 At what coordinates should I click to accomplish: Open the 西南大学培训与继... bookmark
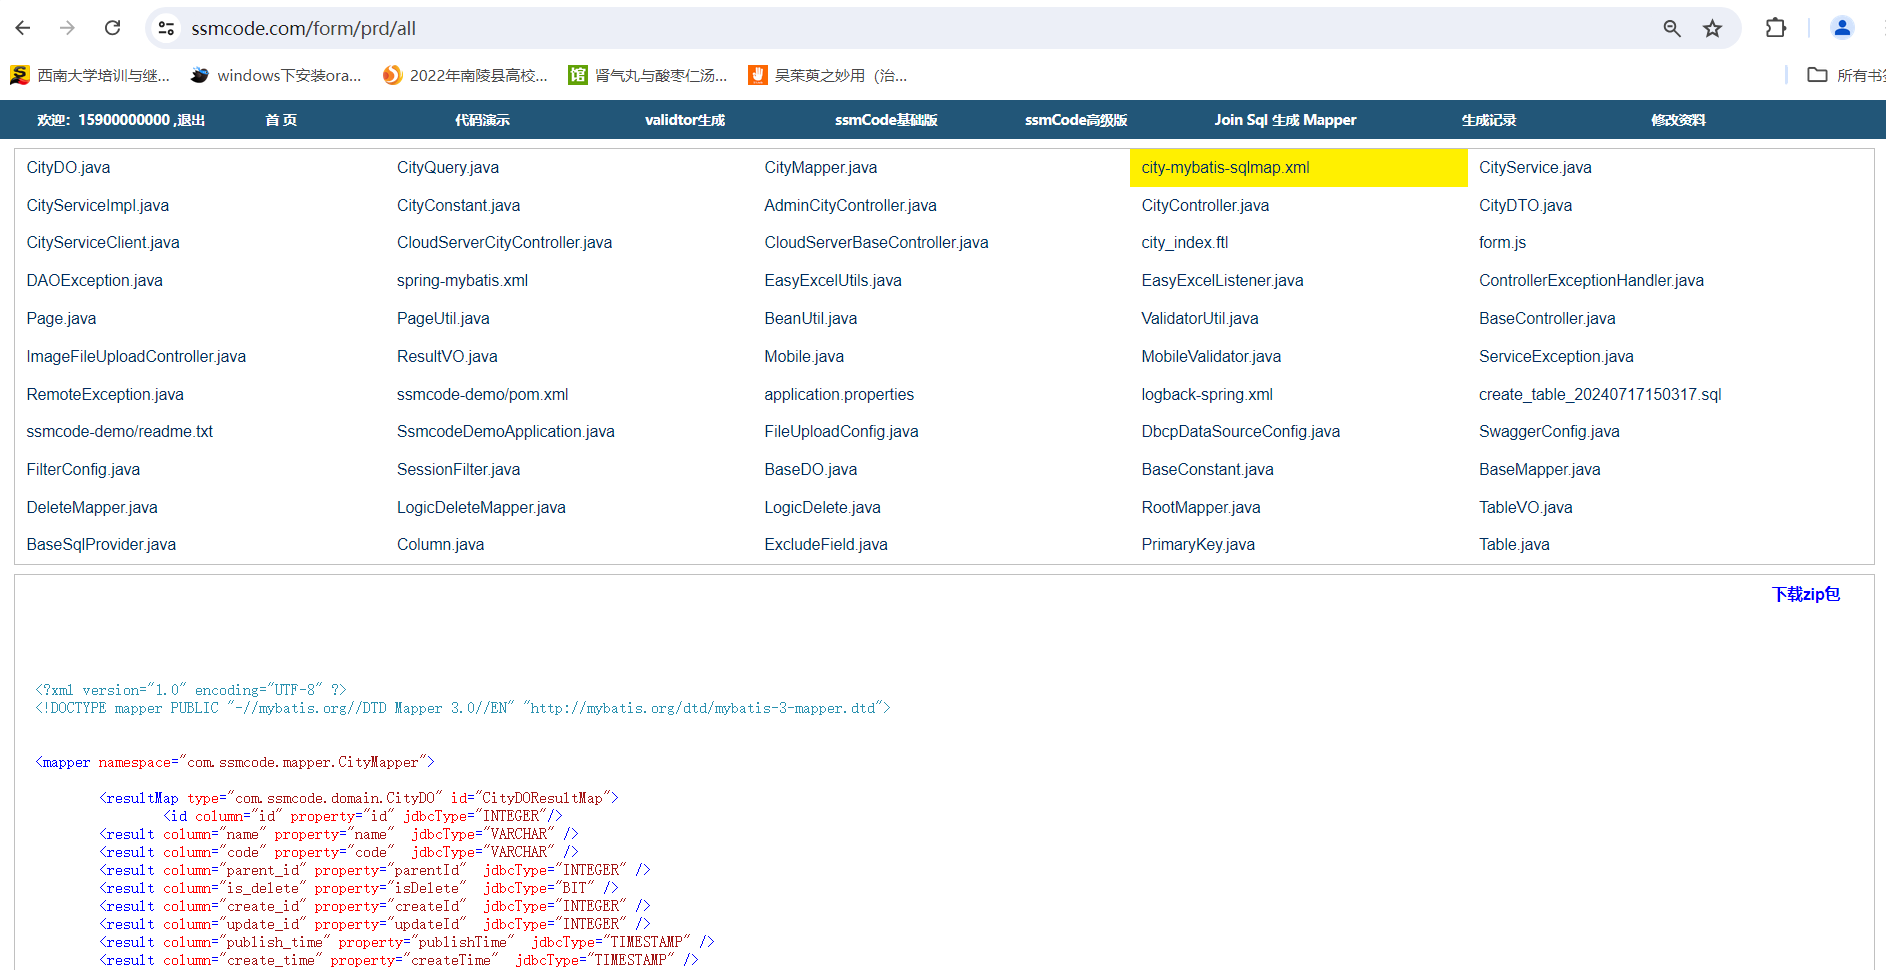tap(90, 75)
